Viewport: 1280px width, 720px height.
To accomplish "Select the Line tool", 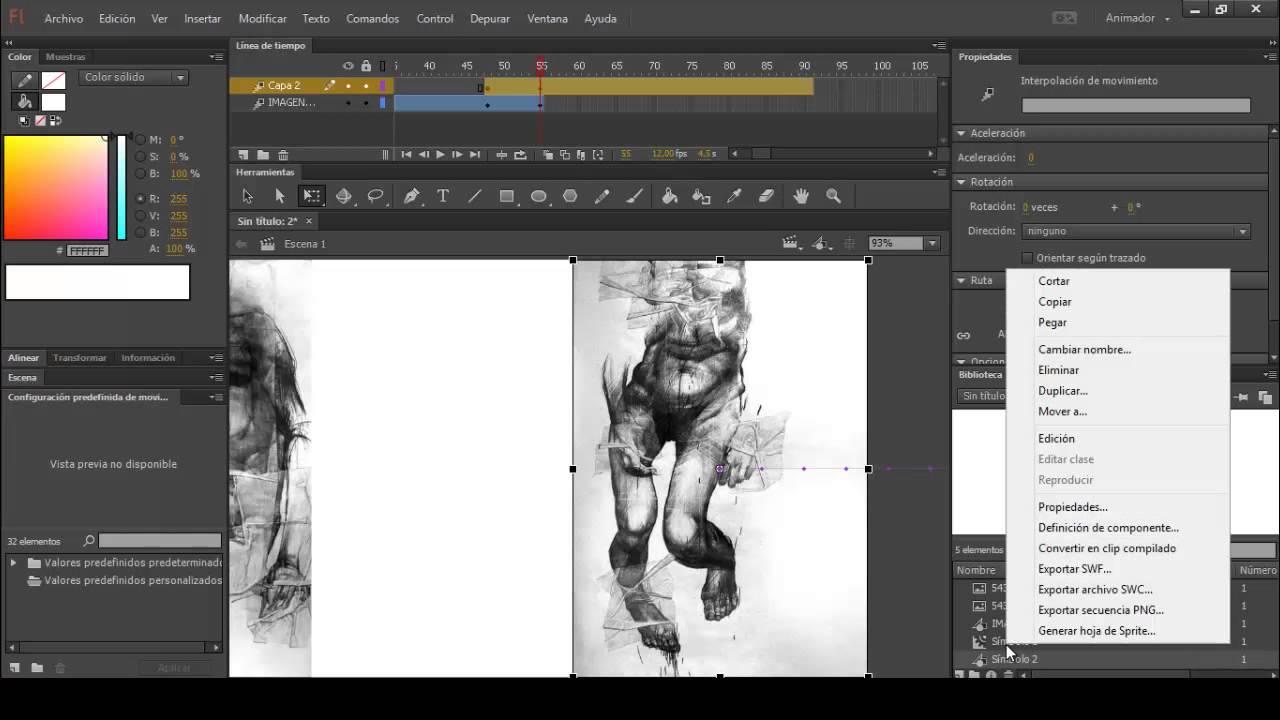I will (475, 197).
